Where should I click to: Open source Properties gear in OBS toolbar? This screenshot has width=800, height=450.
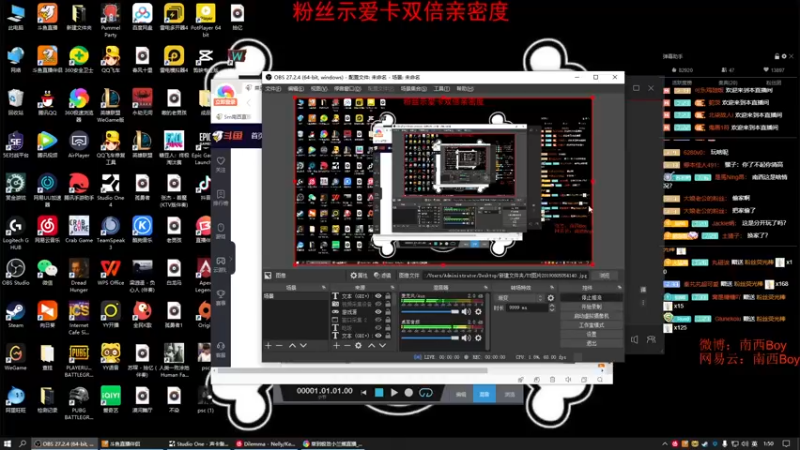click(359, 276)
